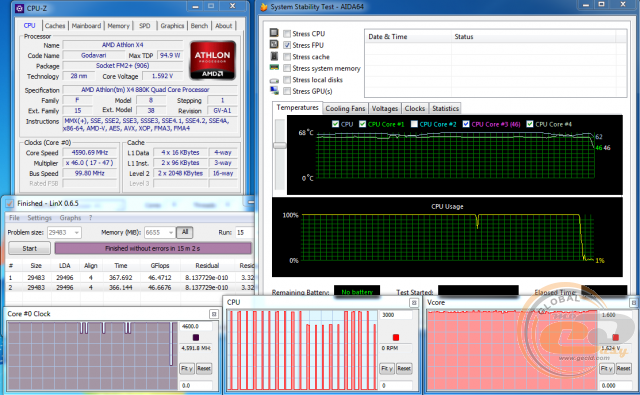This screenshot has height=395, width=640.
Task: Click the Start button in LinX
Action: pos(29,248)
